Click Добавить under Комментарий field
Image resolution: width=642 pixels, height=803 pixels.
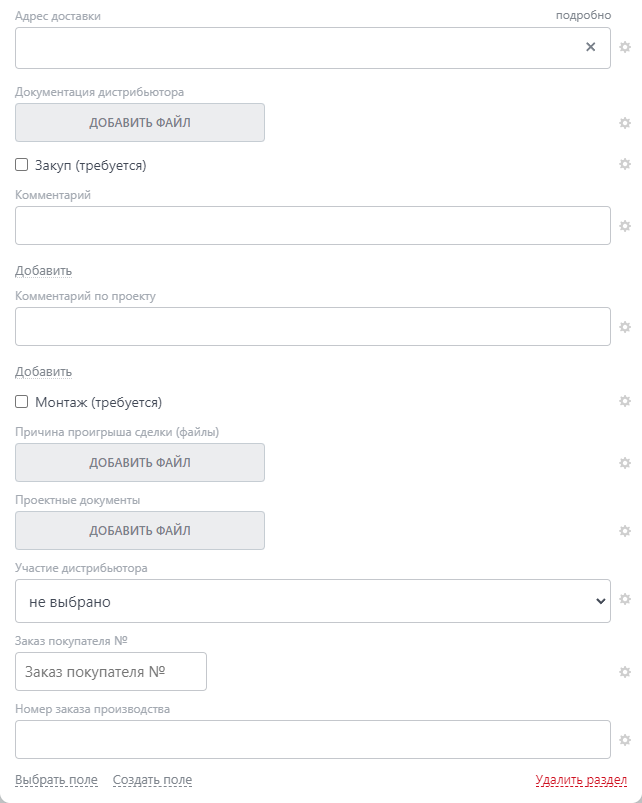[x=44, y=270]
